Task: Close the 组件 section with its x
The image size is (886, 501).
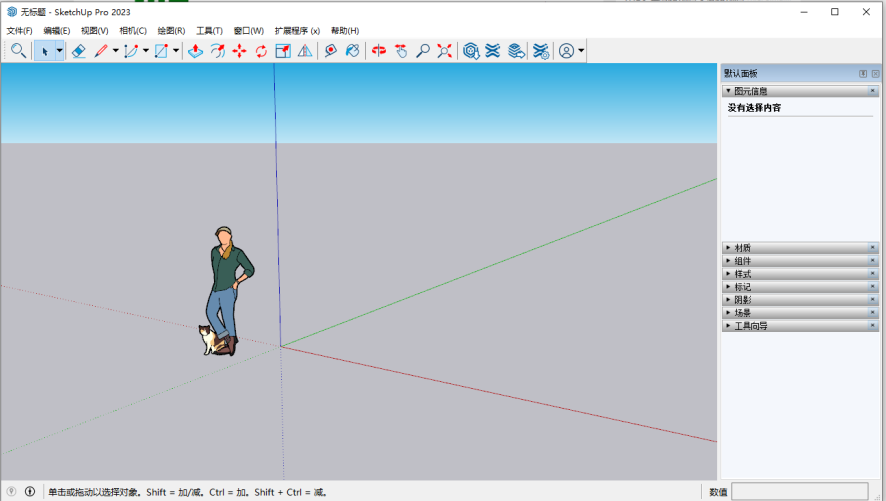Action: 872,260
